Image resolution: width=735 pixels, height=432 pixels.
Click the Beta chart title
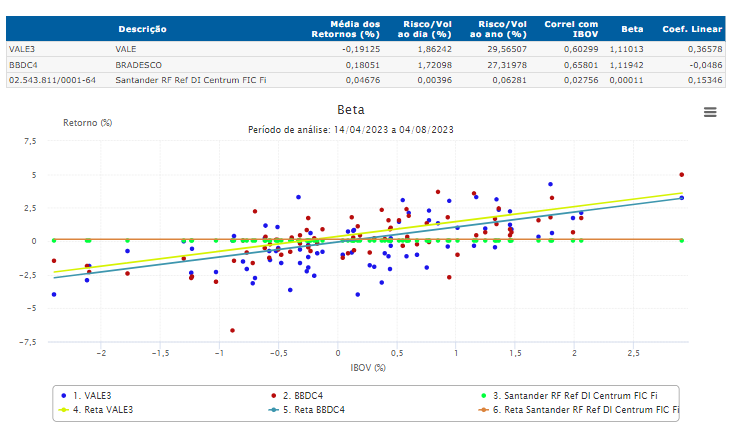(x=351, y=110)
